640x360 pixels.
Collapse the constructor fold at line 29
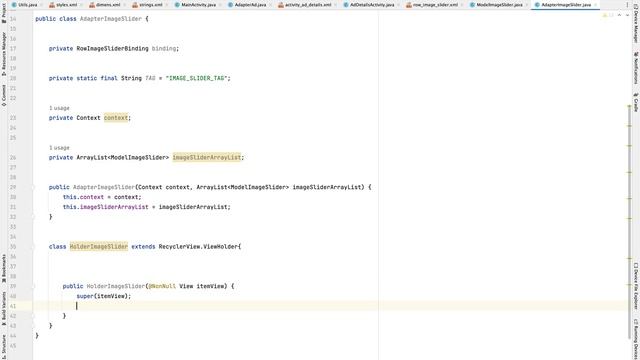click(x=33, y=187)
